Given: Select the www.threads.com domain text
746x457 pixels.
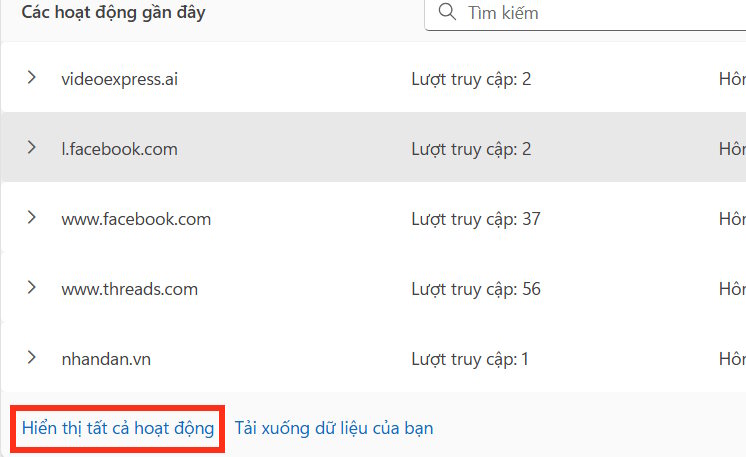Looking at the screenshot, I should 129,289.
